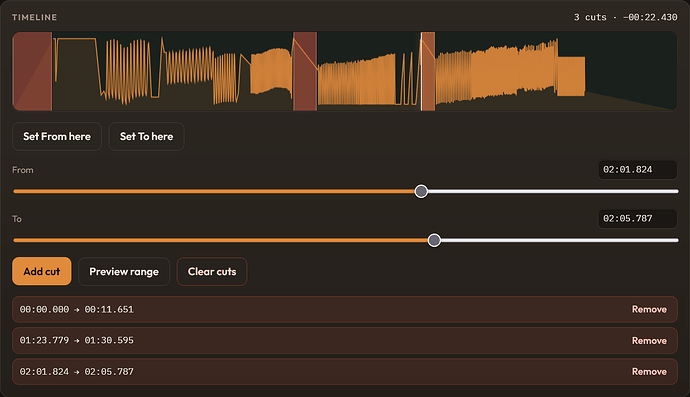Screen dimensions: 690x397
Task: Click the Set From here button
Action: pyautogui.click(x=57, y=136)
